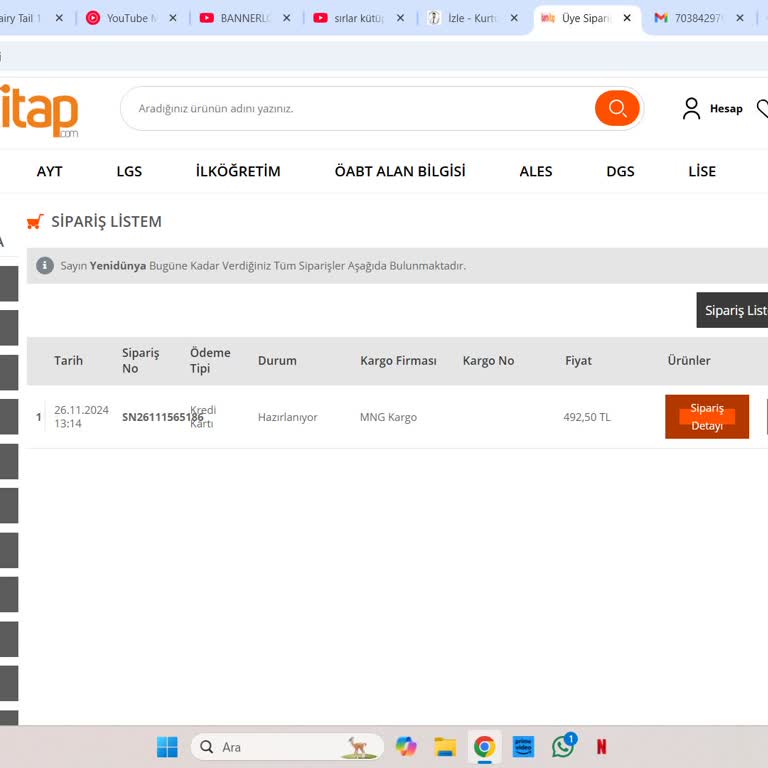
Task: Click the MNG Kargo cell
Action: click(388, 417)
